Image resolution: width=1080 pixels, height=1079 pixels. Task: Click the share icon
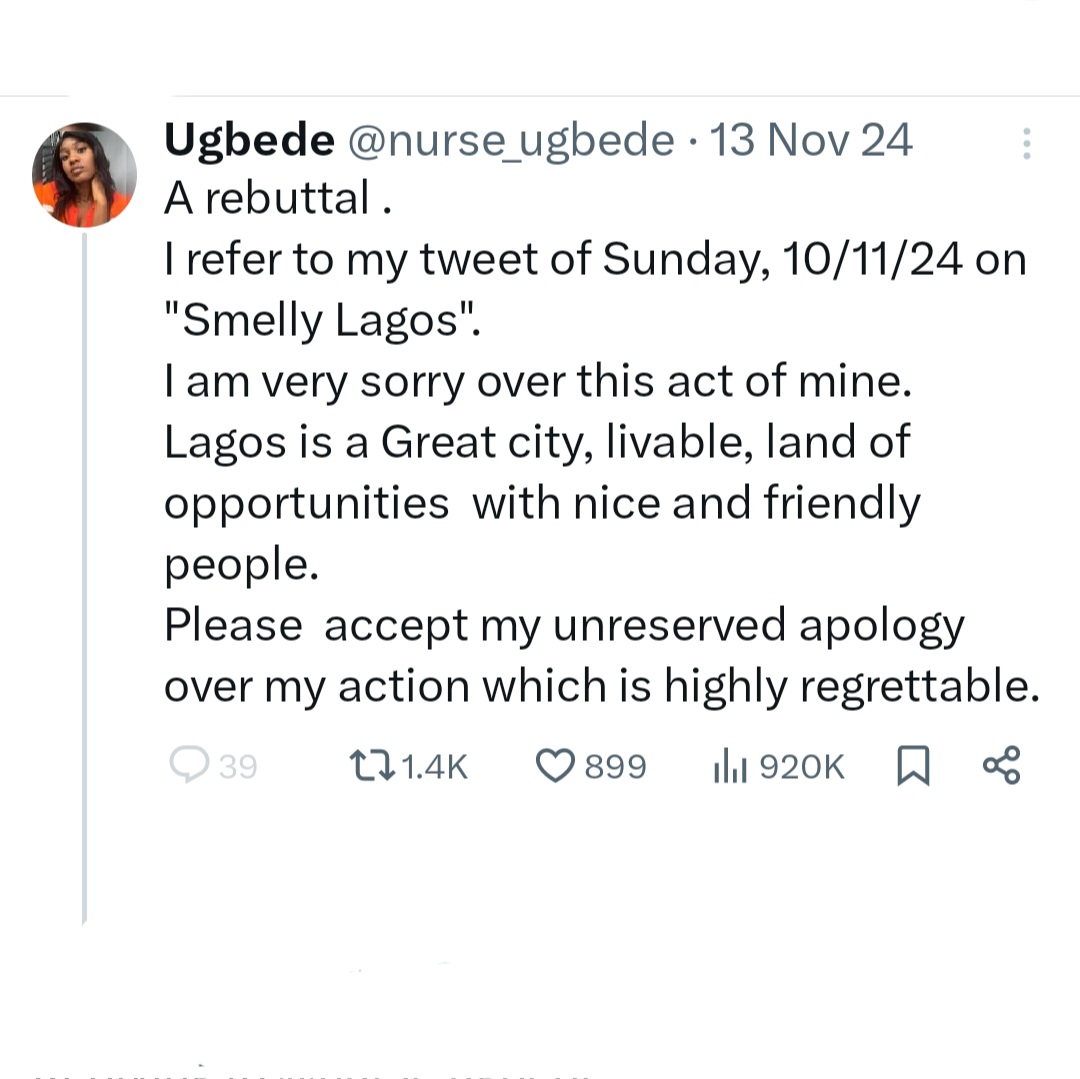tap(1001, 765)
